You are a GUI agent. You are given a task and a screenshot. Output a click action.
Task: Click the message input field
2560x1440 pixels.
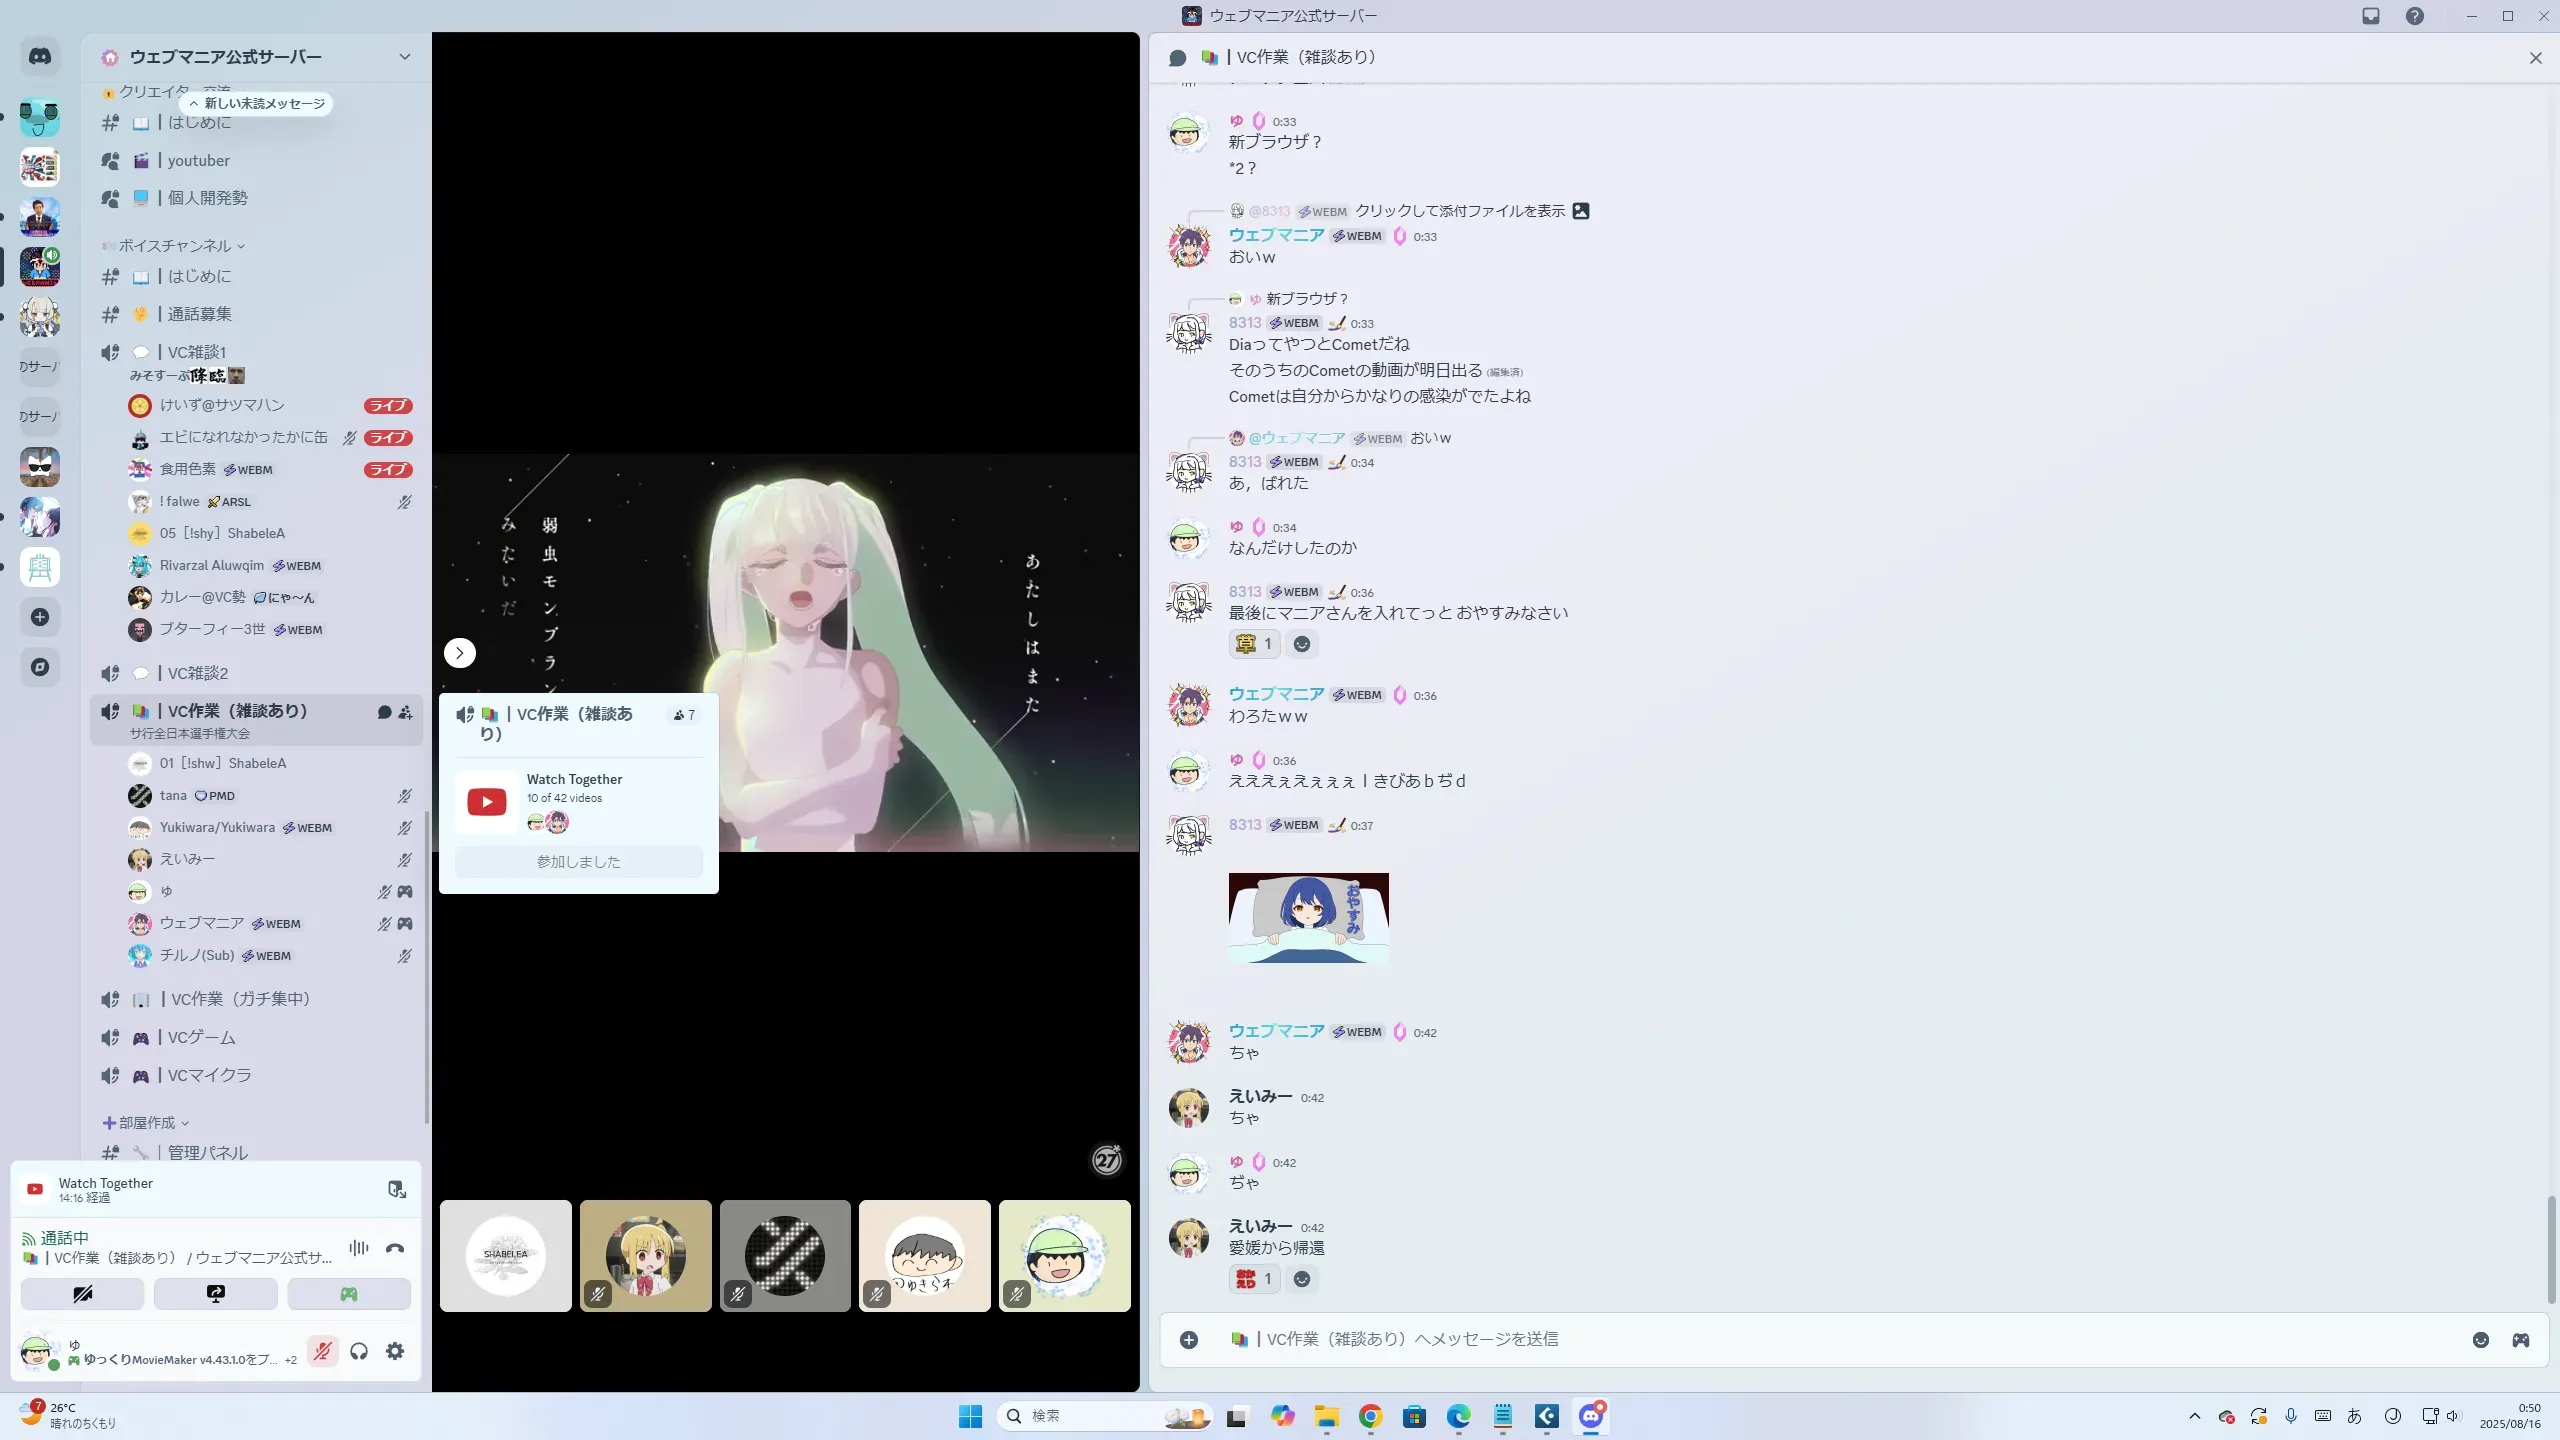tap(1800, 1340)
